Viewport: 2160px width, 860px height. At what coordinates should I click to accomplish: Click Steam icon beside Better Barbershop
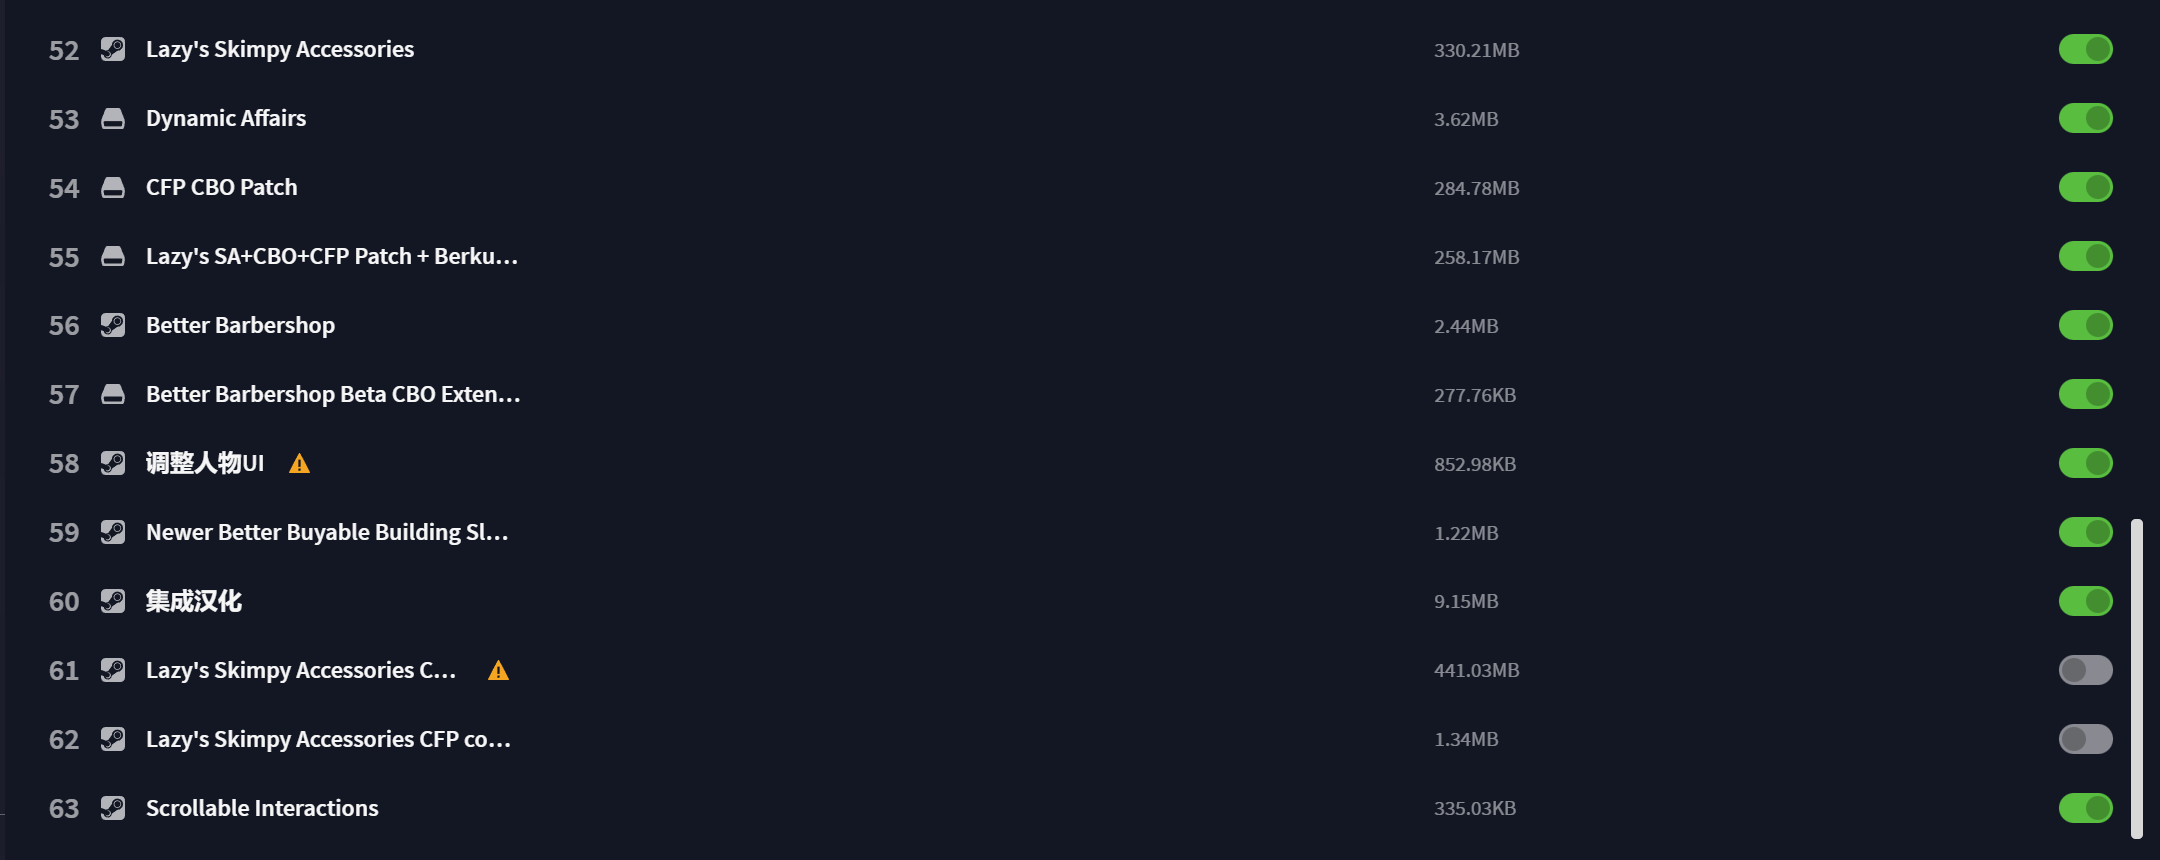(x=113, y=325)
